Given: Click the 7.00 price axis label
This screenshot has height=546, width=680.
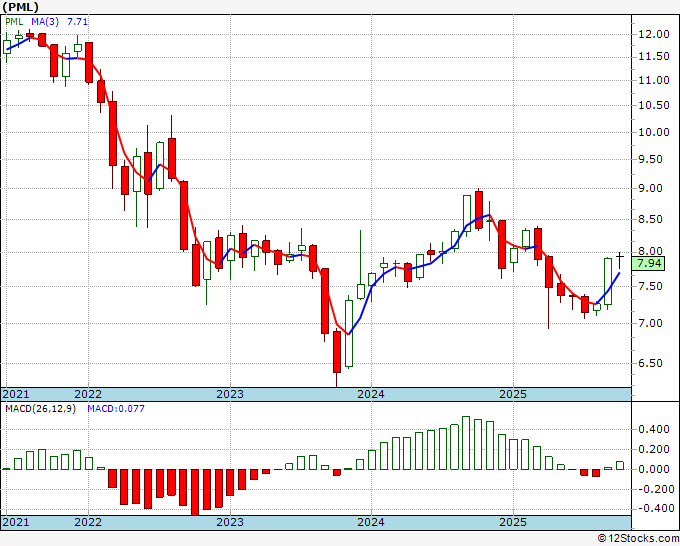Looking at the screenshot, I should click(x=651, y=323).
